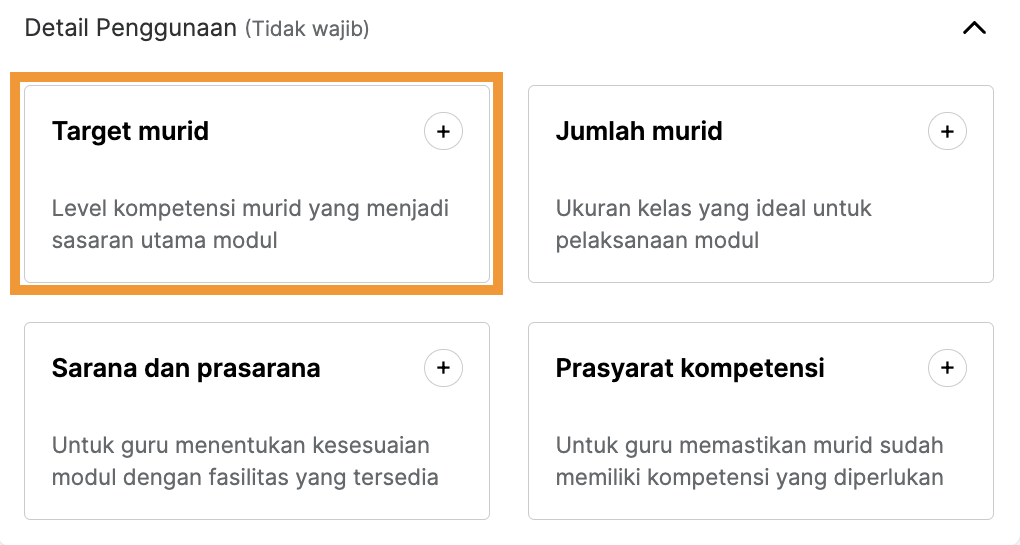1020x545 pixels.
Task: Click the plus icon for Jumlah murid
Action: tap(946, 131)
